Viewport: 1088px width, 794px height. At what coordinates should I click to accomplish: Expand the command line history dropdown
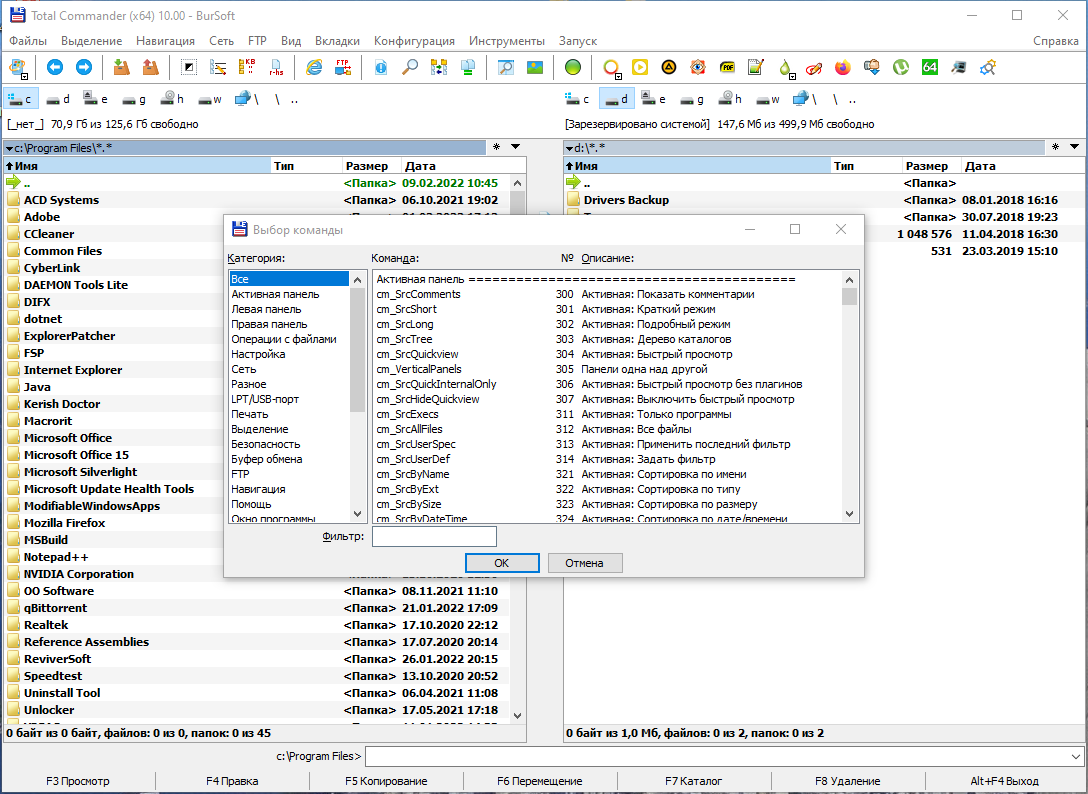1076,756
